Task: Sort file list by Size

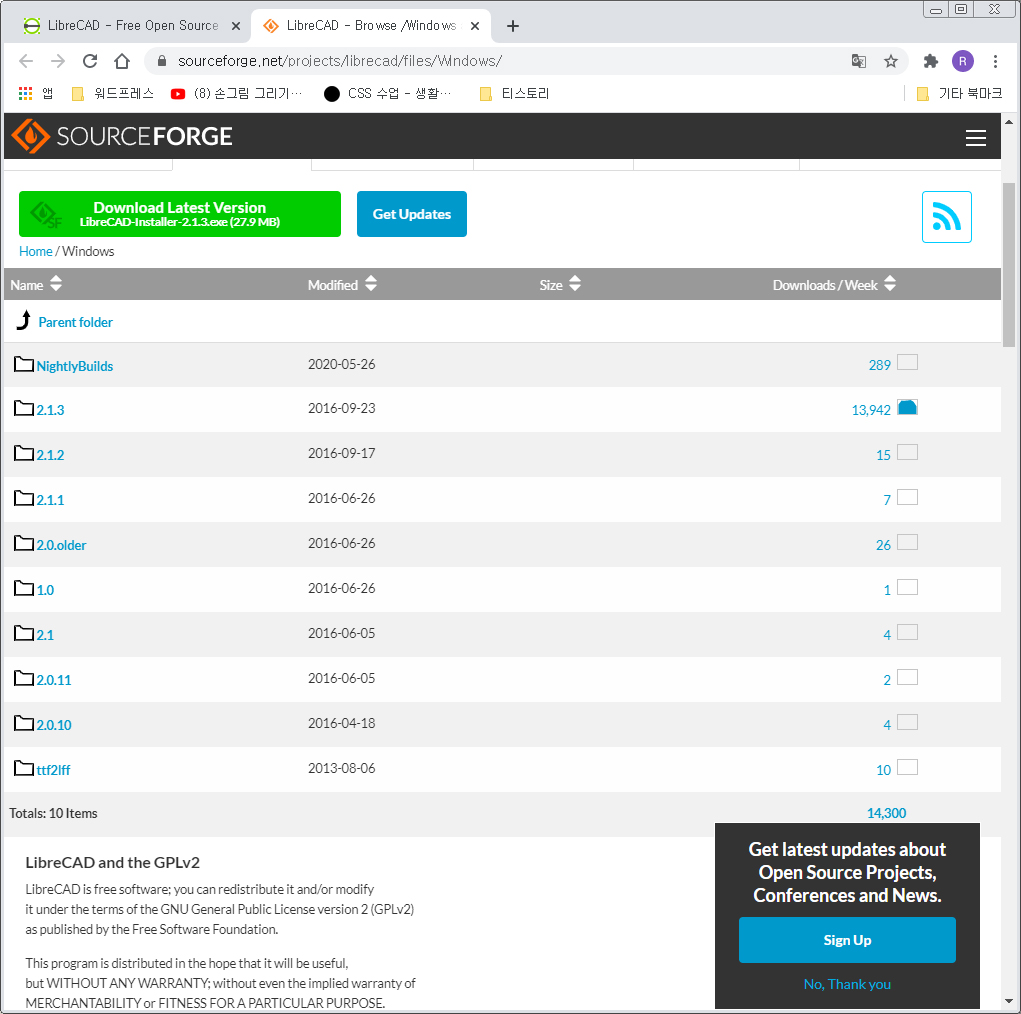Action: [560, 285]
